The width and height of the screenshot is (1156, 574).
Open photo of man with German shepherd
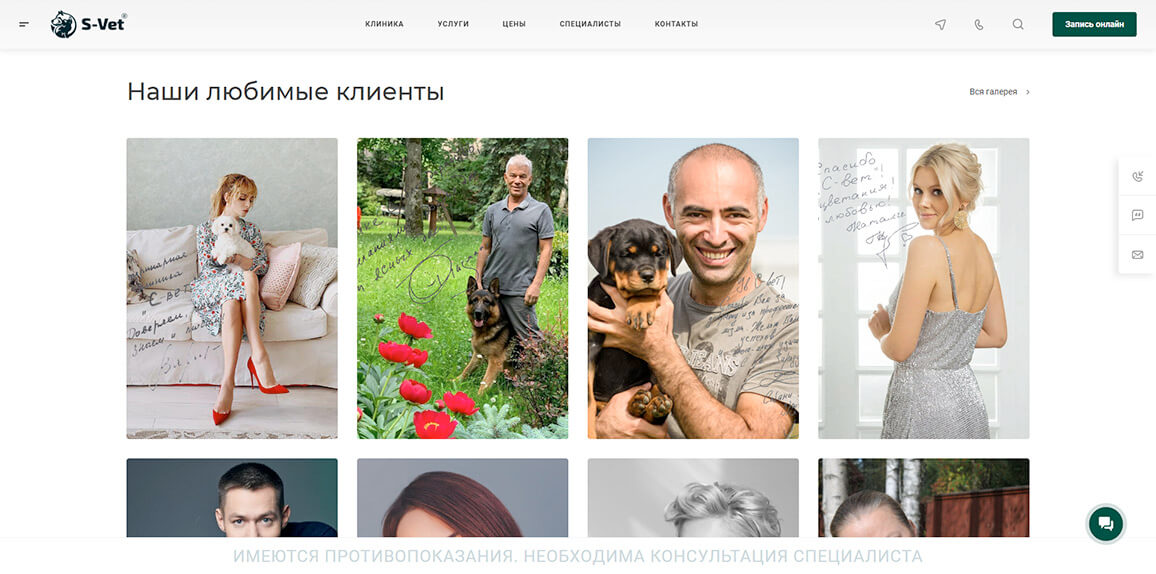click(x=462, y=288)
